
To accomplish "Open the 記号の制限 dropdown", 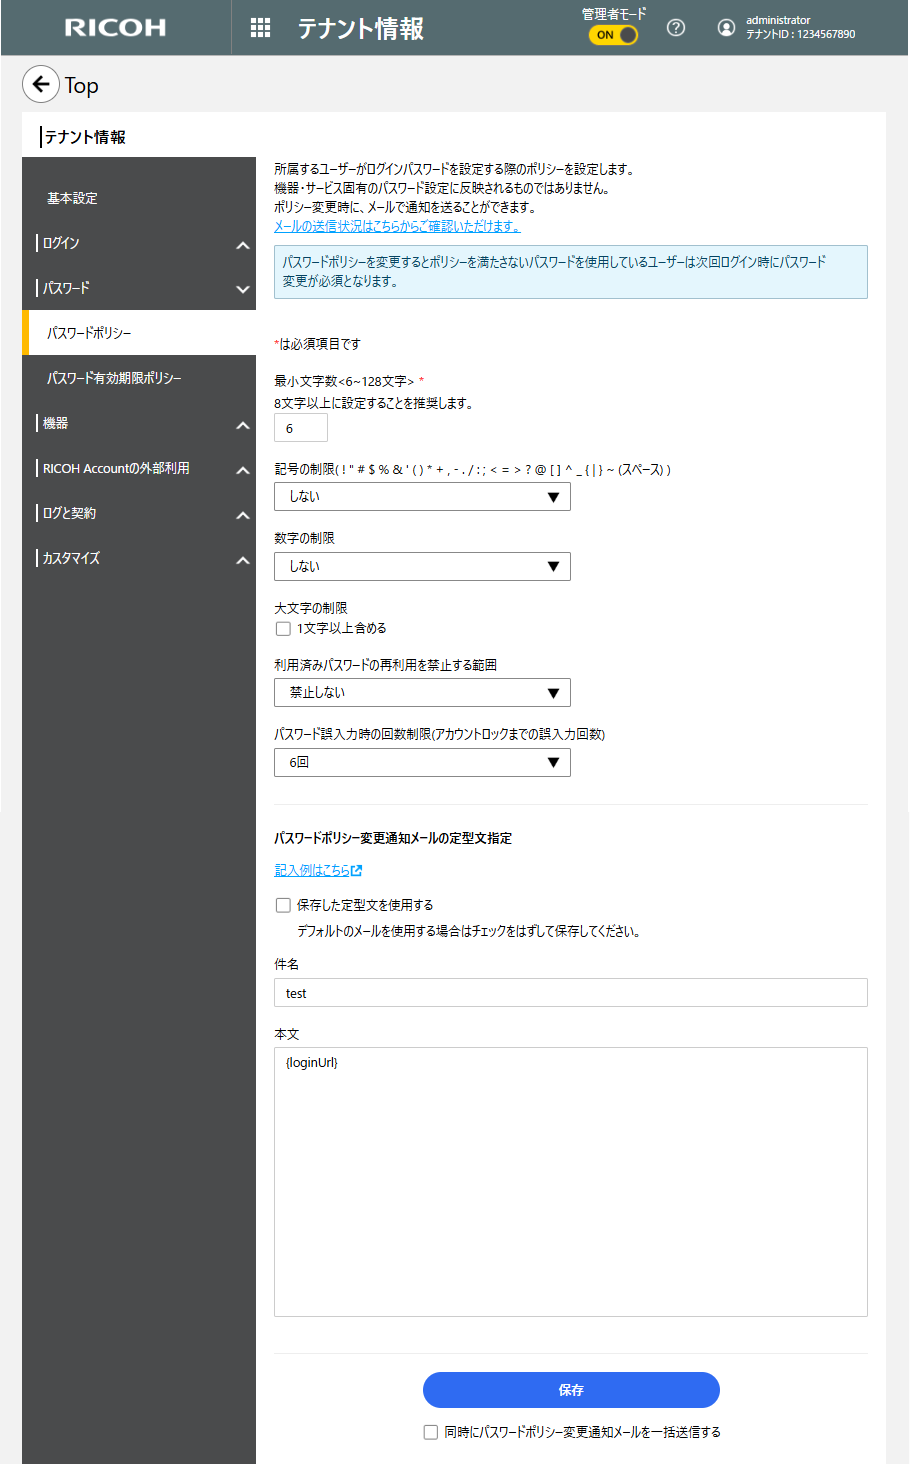I will coord(422,497).
